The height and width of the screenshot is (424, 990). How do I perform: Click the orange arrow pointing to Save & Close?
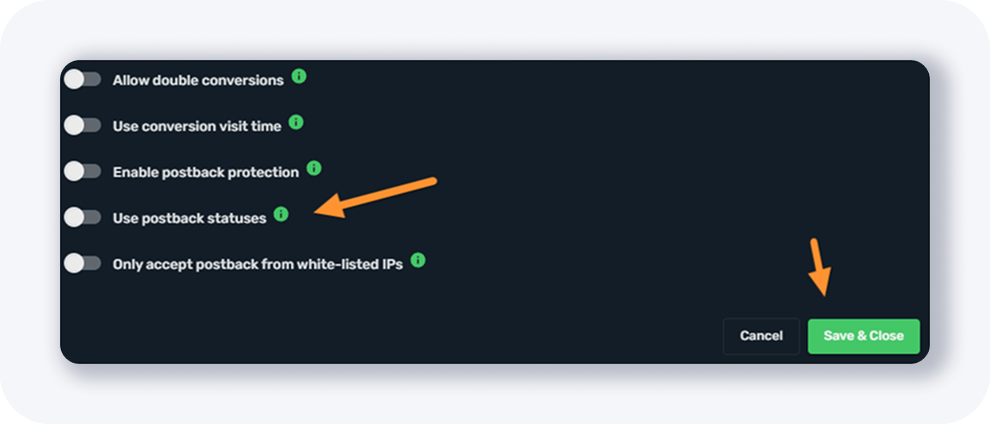point(819,268)
